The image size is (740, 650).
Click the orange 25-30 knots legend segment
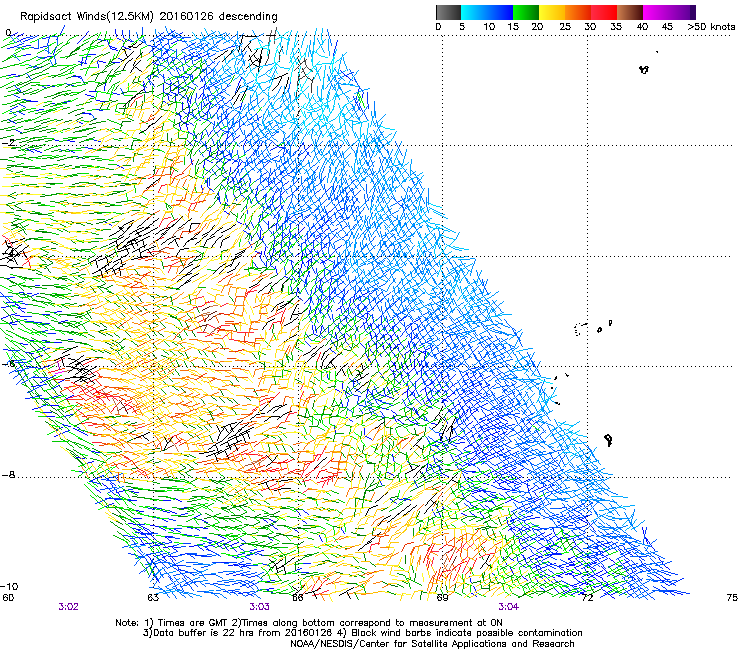578,12
